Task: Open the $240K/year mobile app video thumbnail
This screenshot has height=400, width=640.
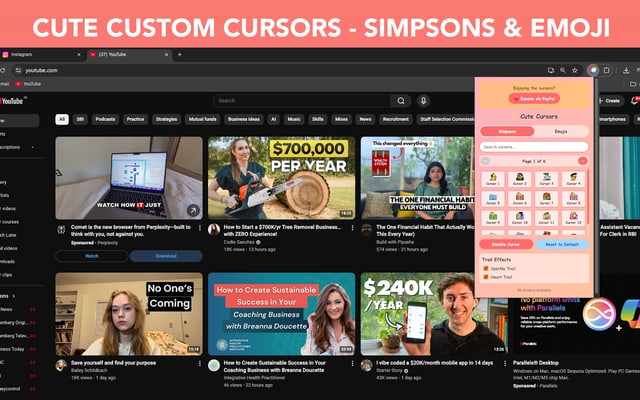Action: (x=434, y=314)
